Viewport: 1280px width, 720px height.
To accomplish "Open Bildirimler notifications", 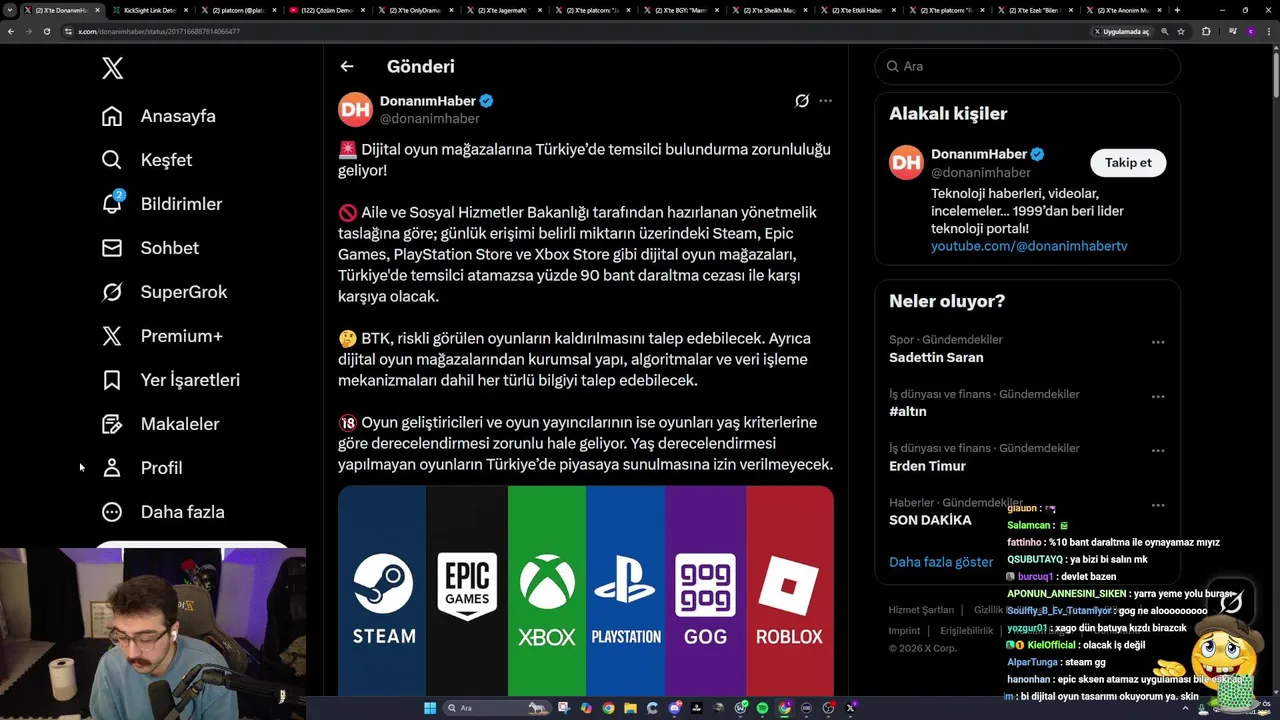I will tap(162, 204).
